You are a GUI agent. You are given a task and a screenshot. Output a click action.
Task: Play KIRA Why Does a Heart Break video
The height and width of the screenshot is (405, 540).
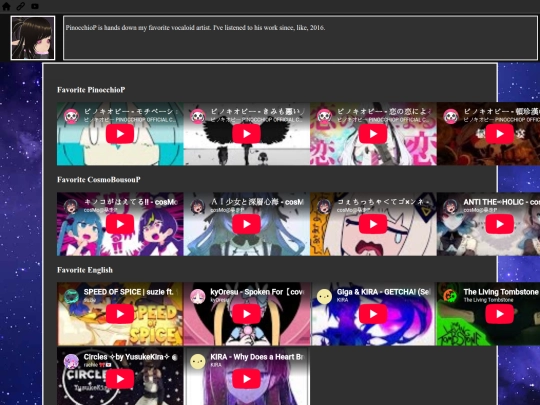point(246,378)
